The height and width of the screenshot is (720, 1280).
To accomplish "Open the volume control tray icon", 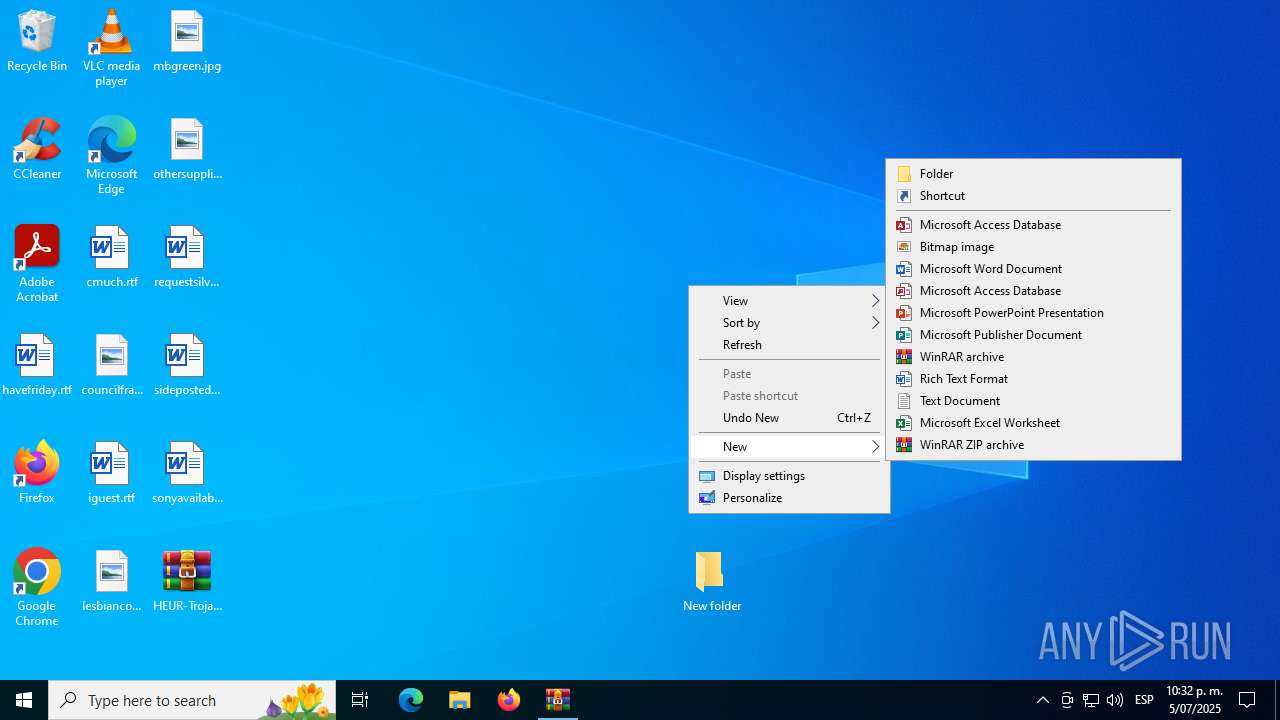I will click(x=1115, y=700).
